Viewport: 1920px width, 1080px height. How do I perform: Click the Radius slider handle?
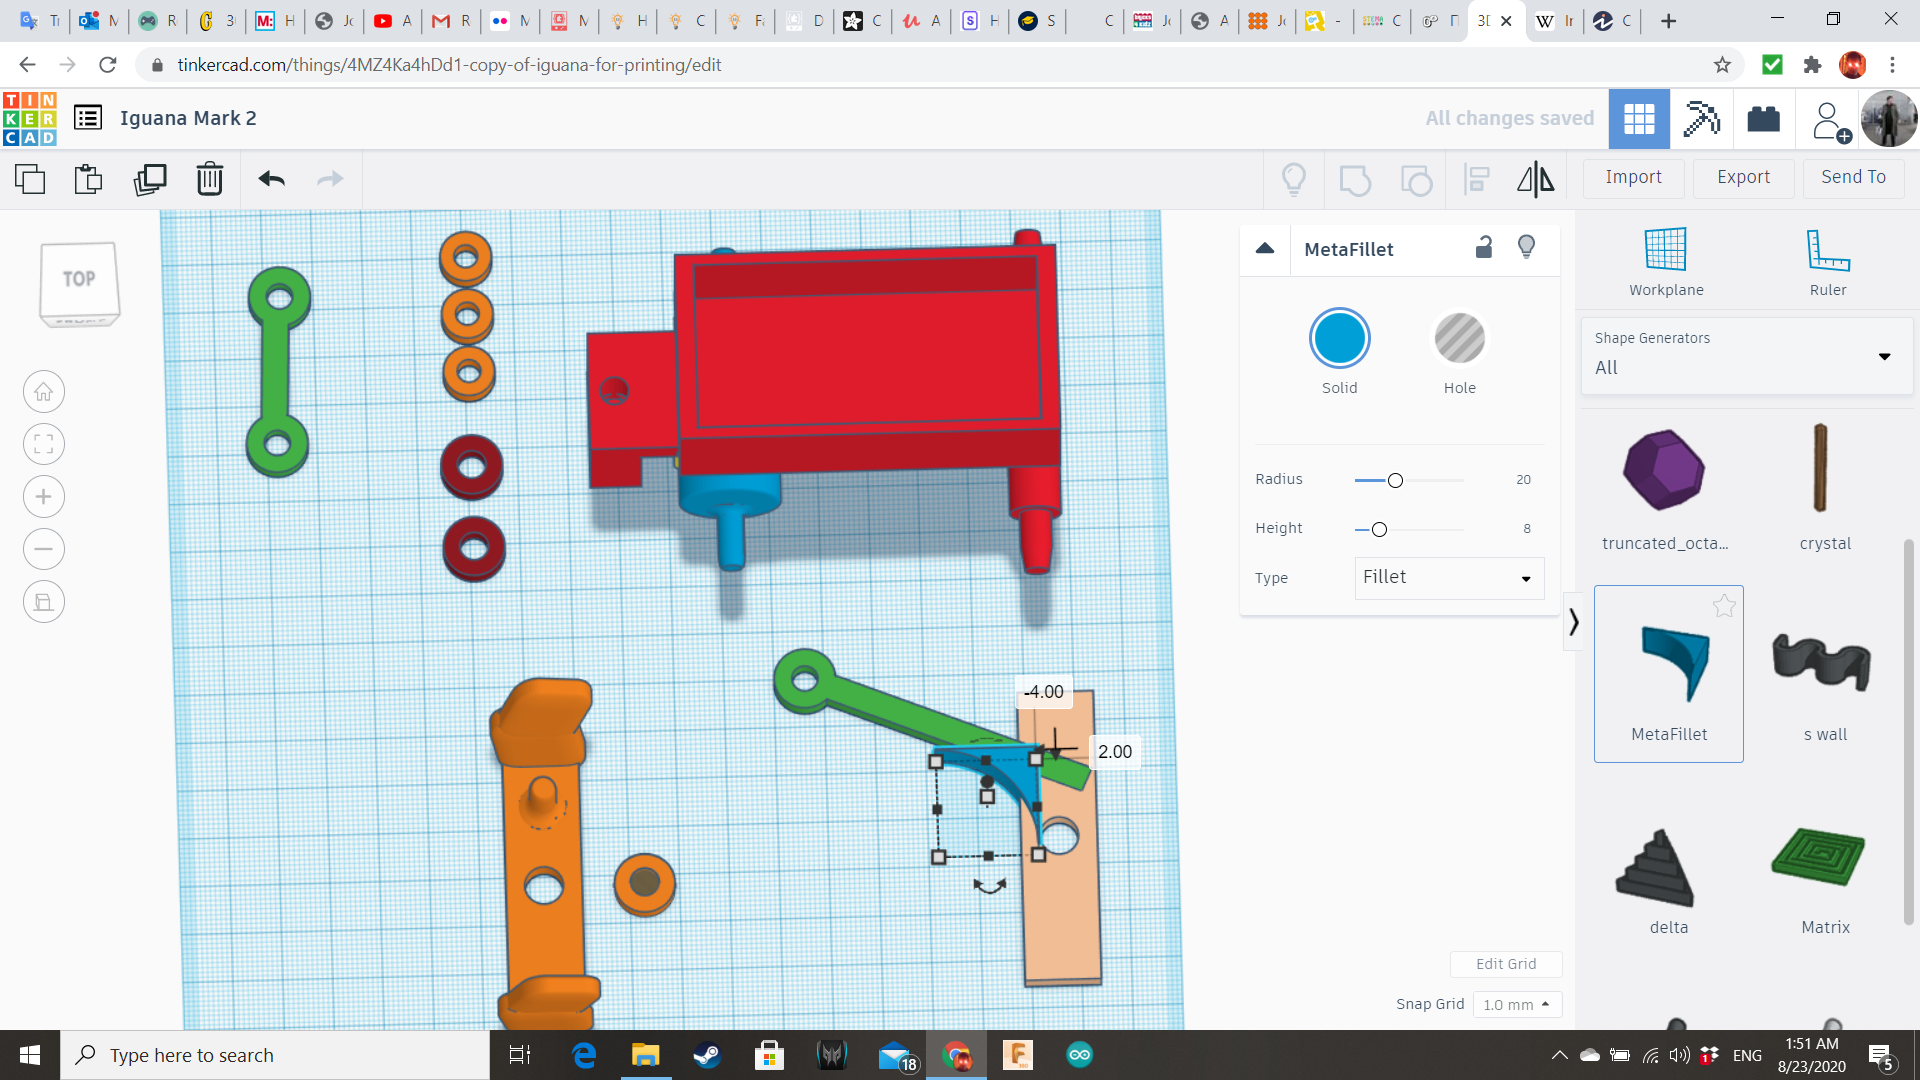(1395, 481)
